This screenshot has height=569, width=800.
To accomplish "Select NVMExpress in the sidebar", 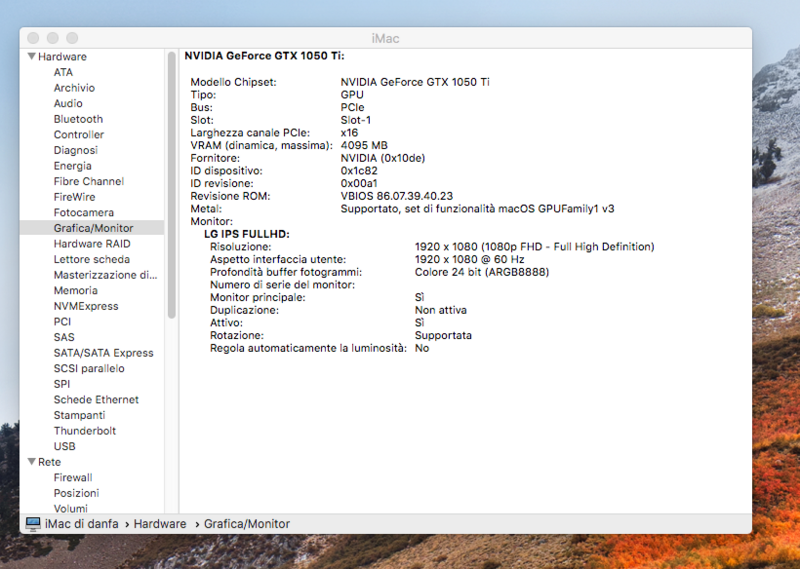I will (x=86, y=306).
